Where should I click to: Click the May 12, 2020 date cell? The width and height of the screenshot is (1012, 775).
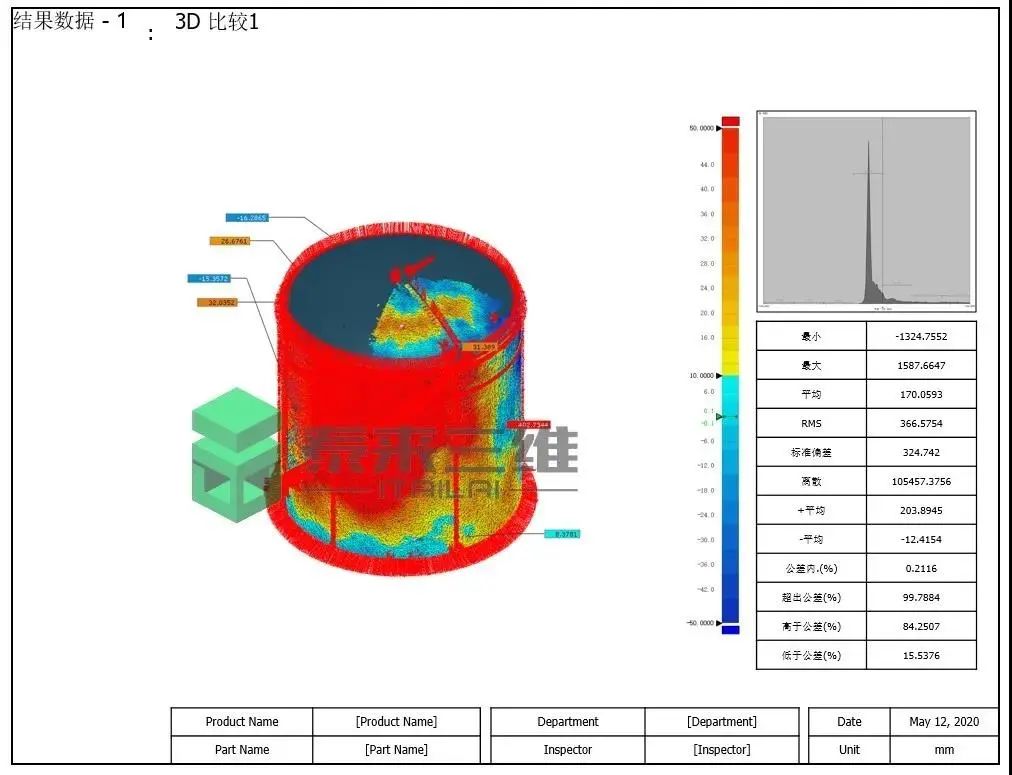(x=943, y=722)
